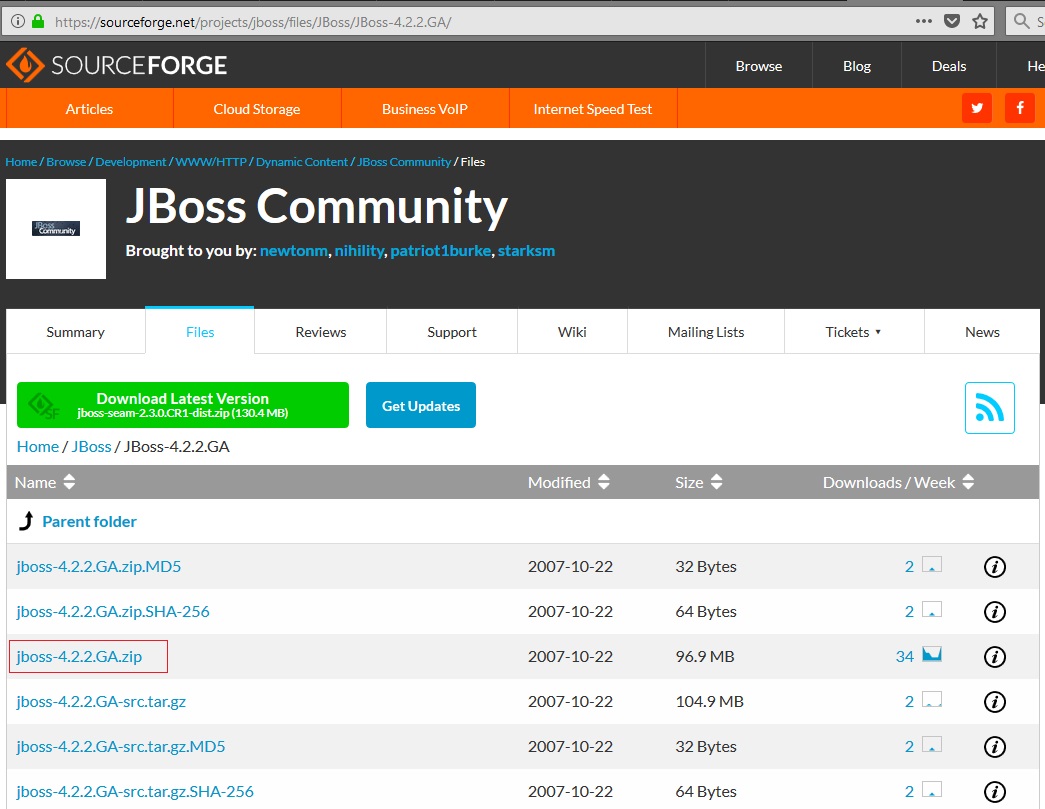Viewport: 1045px width, 809px height.
Task: Click download stats chart for jboss-4.2.2.GA-src.tar.gz.MD5
Action: tap(932, 744)
